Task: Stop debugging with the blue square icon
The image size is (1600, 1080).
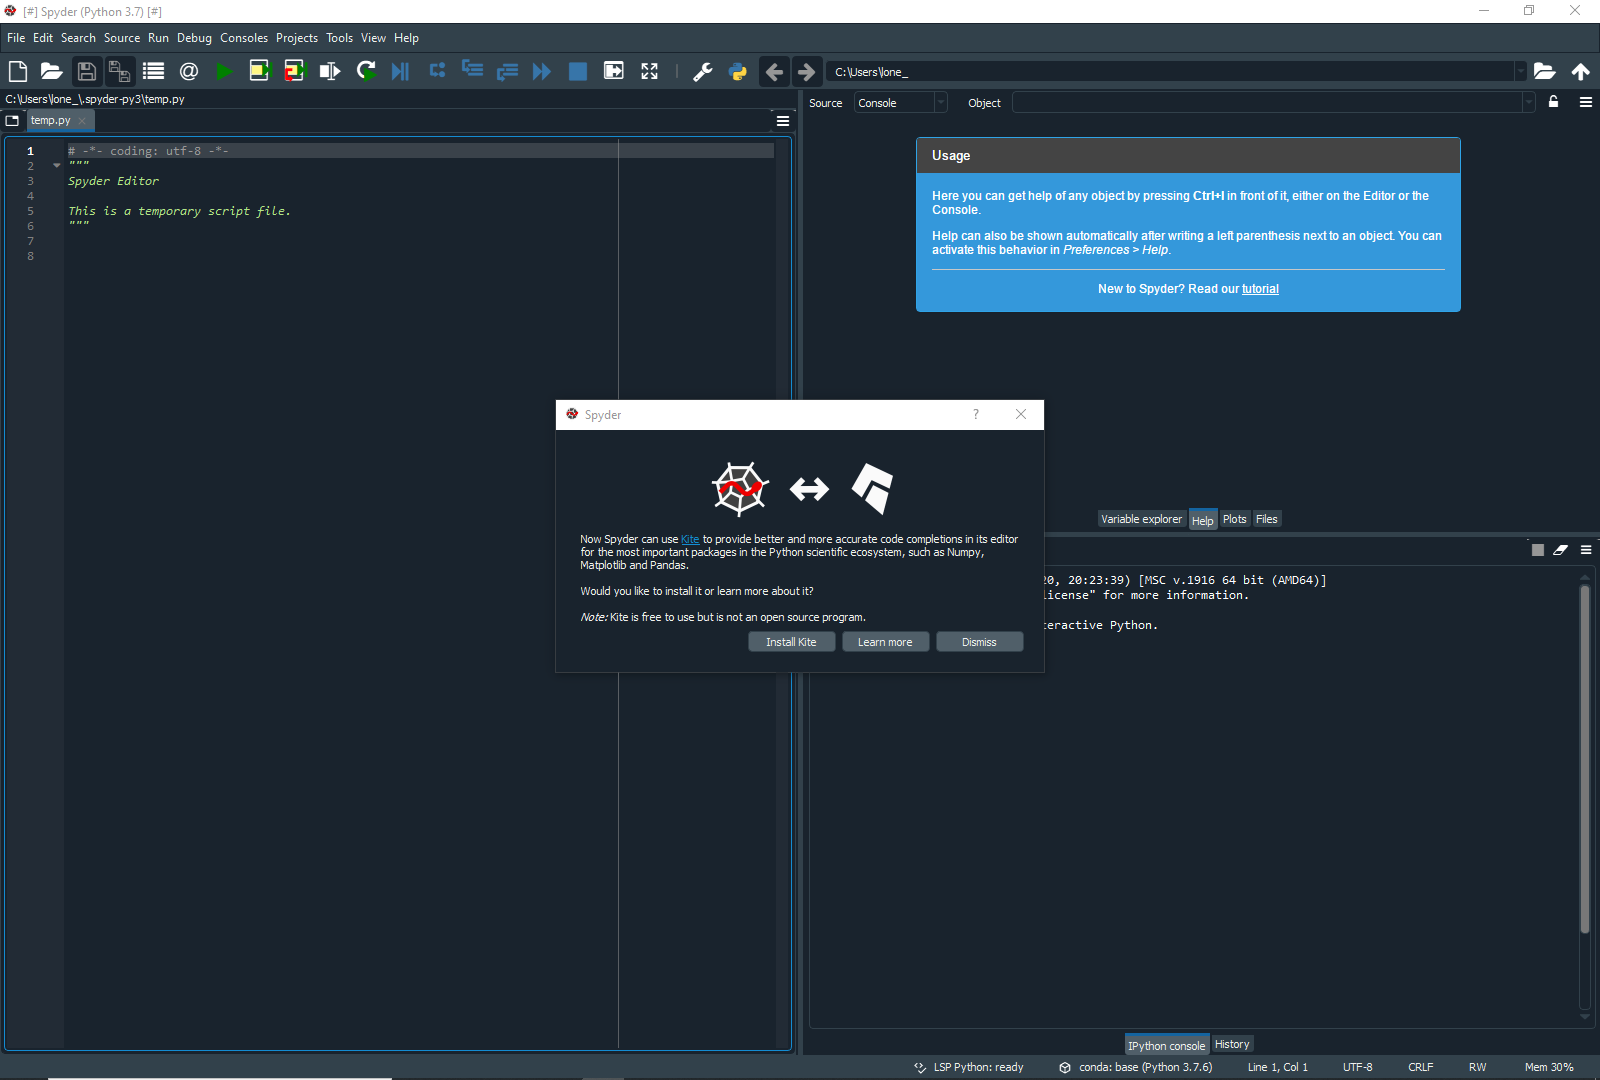Action: coord(577,71)
